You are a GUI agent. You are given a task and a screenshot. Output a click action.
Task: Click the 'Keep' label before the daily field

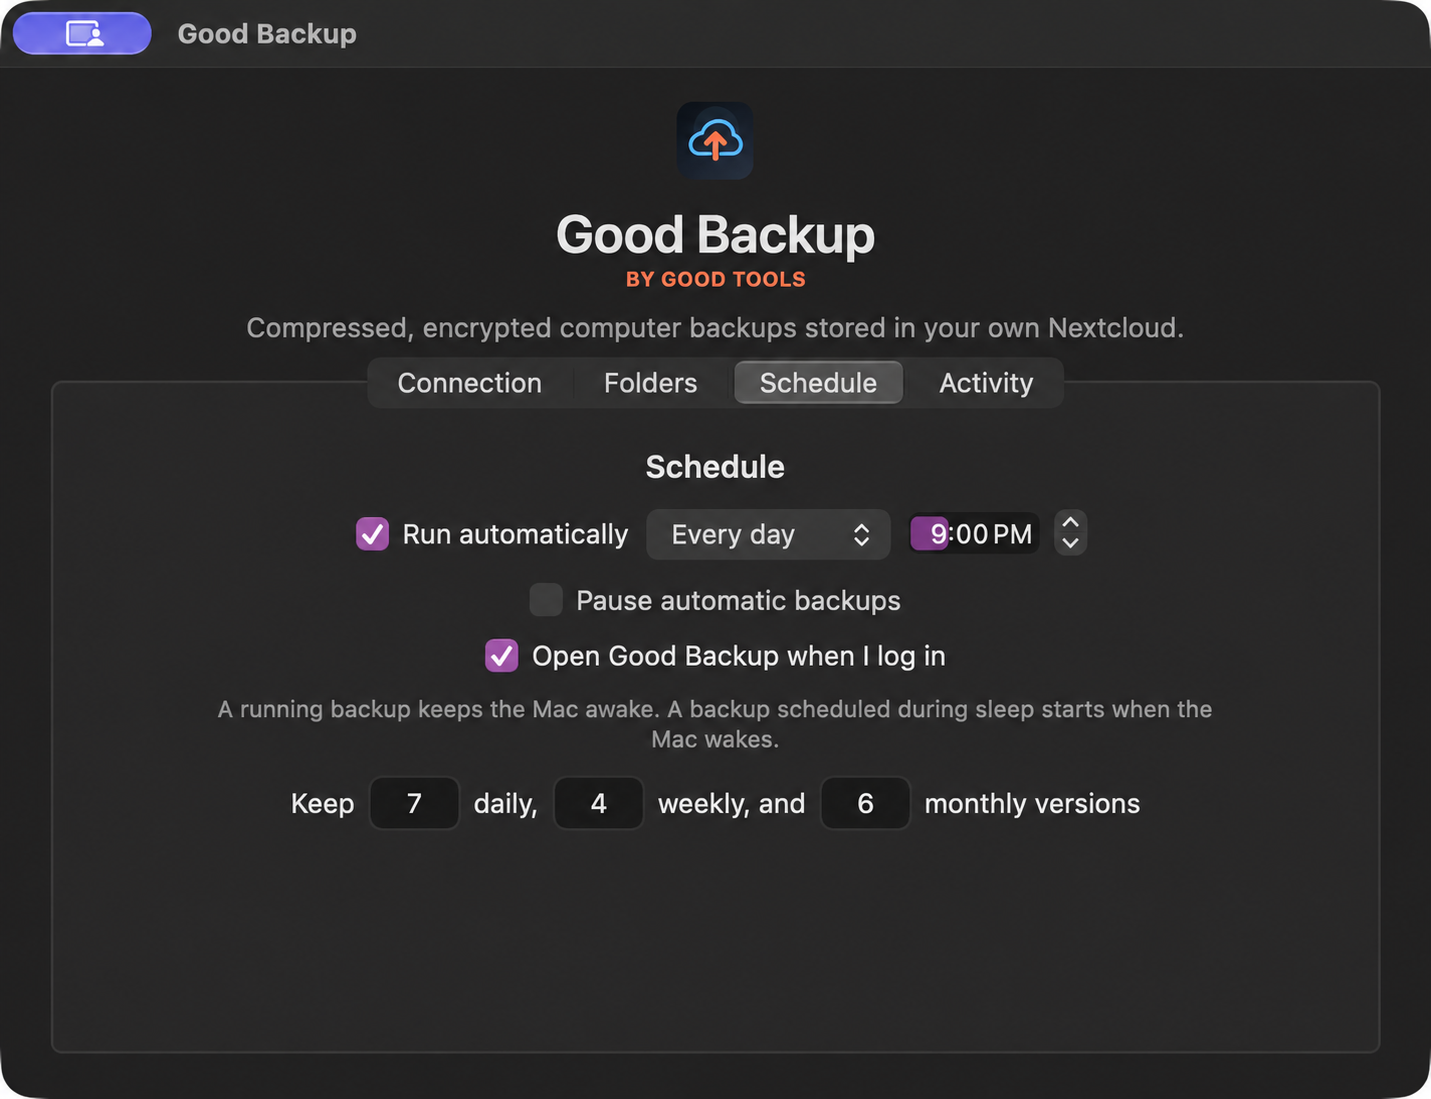(322, 803)
